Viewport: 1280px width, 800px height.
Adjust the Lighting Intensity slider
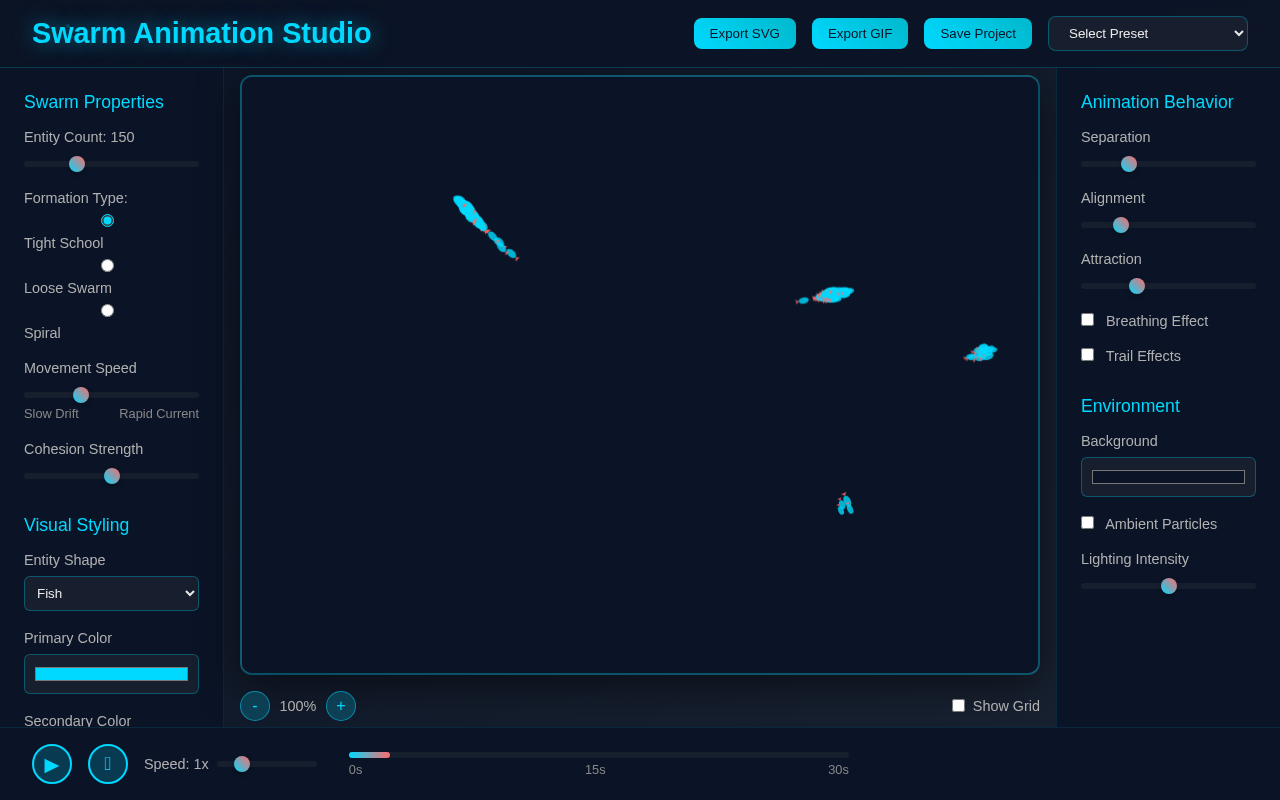1168,586
